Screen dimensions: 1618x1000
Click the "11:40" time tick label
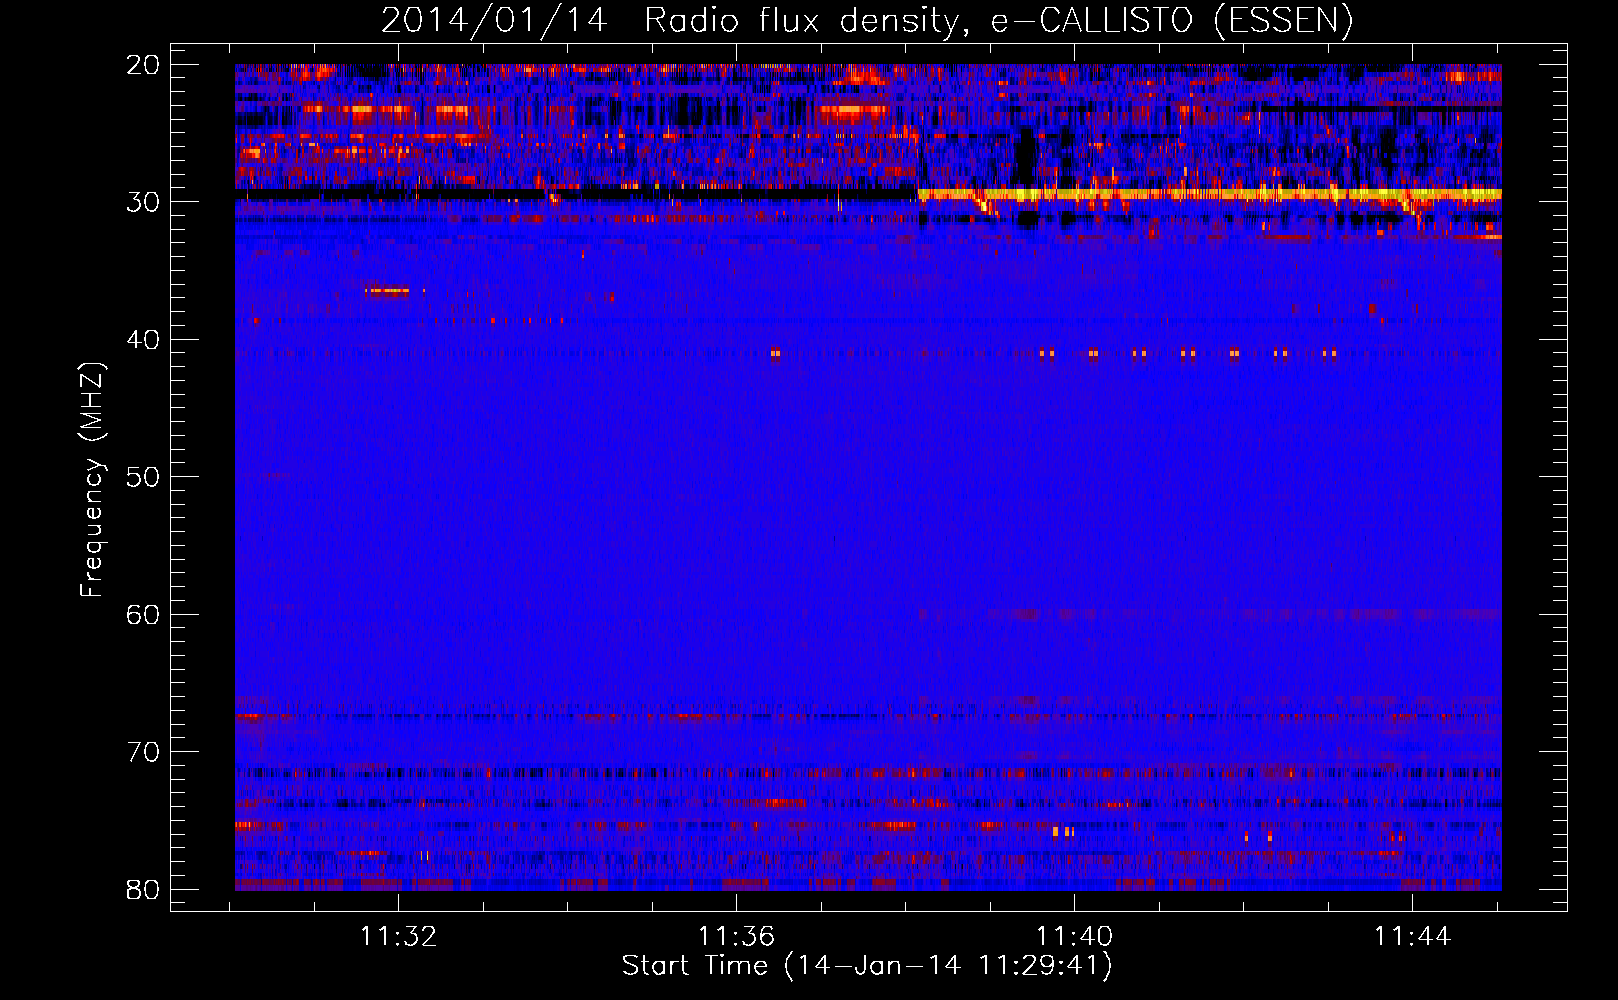[1075, 936]
